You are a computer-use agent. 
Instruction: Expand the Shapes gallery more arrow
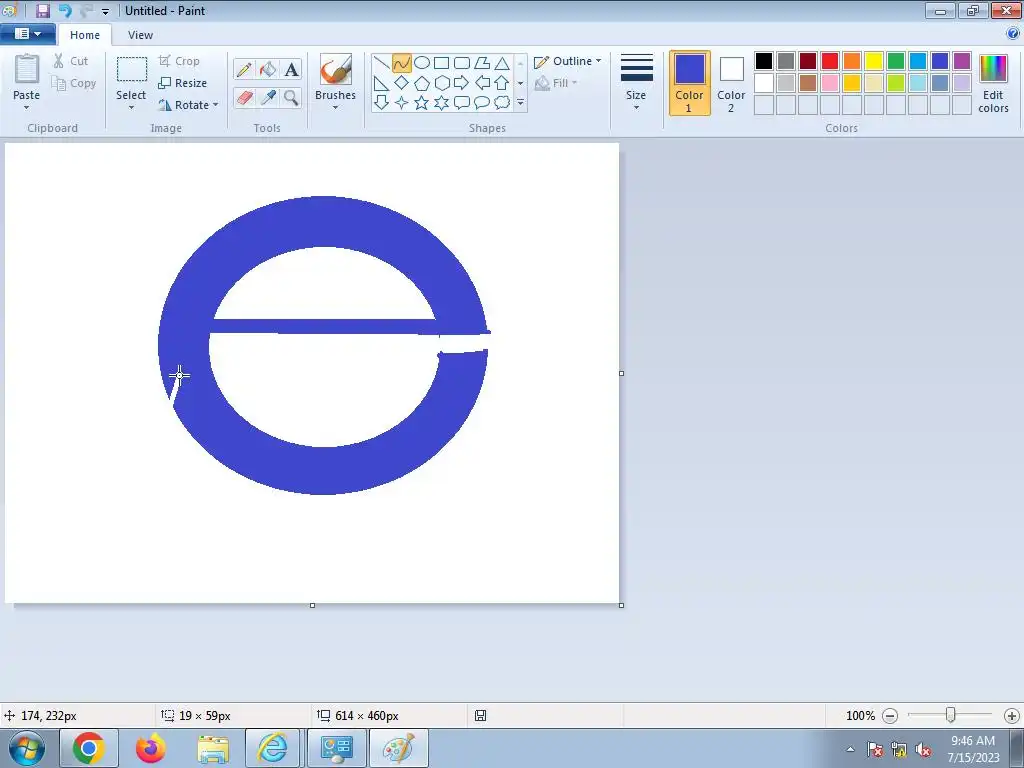520,103
